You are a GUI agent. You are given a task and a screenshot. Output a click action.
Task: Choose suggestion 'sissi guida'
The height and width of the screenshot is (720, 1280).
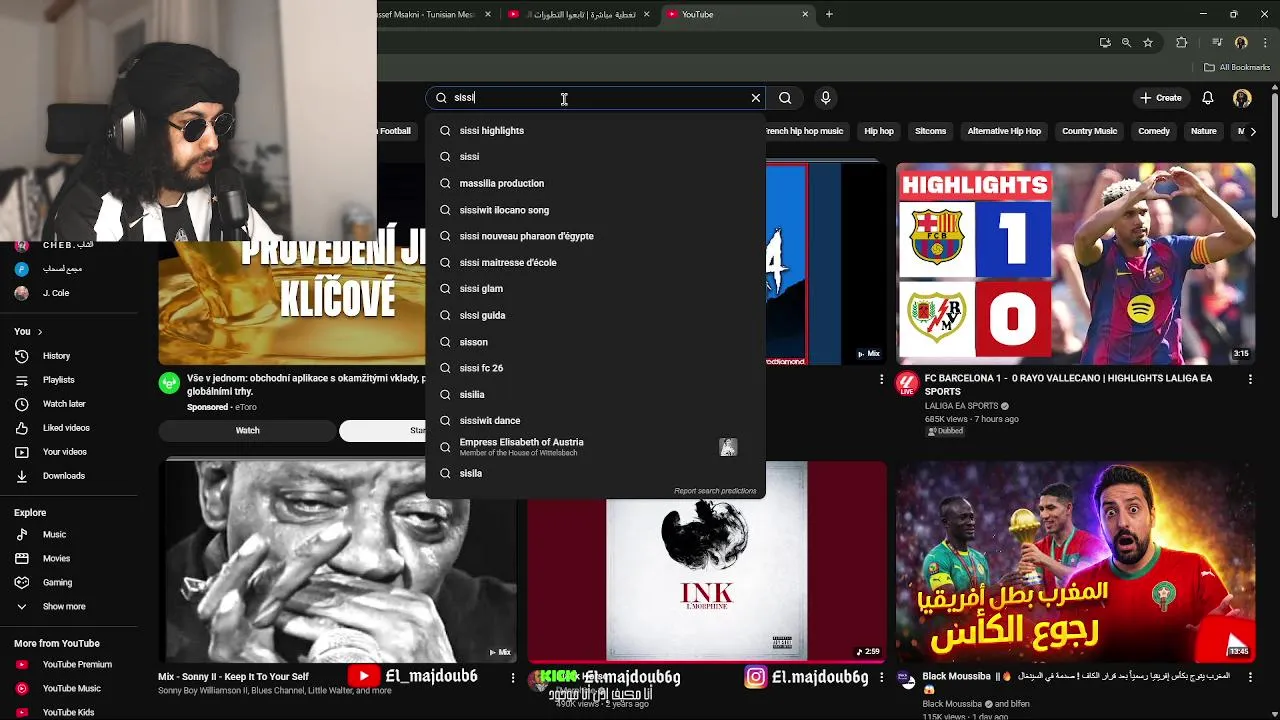[595, 315]
